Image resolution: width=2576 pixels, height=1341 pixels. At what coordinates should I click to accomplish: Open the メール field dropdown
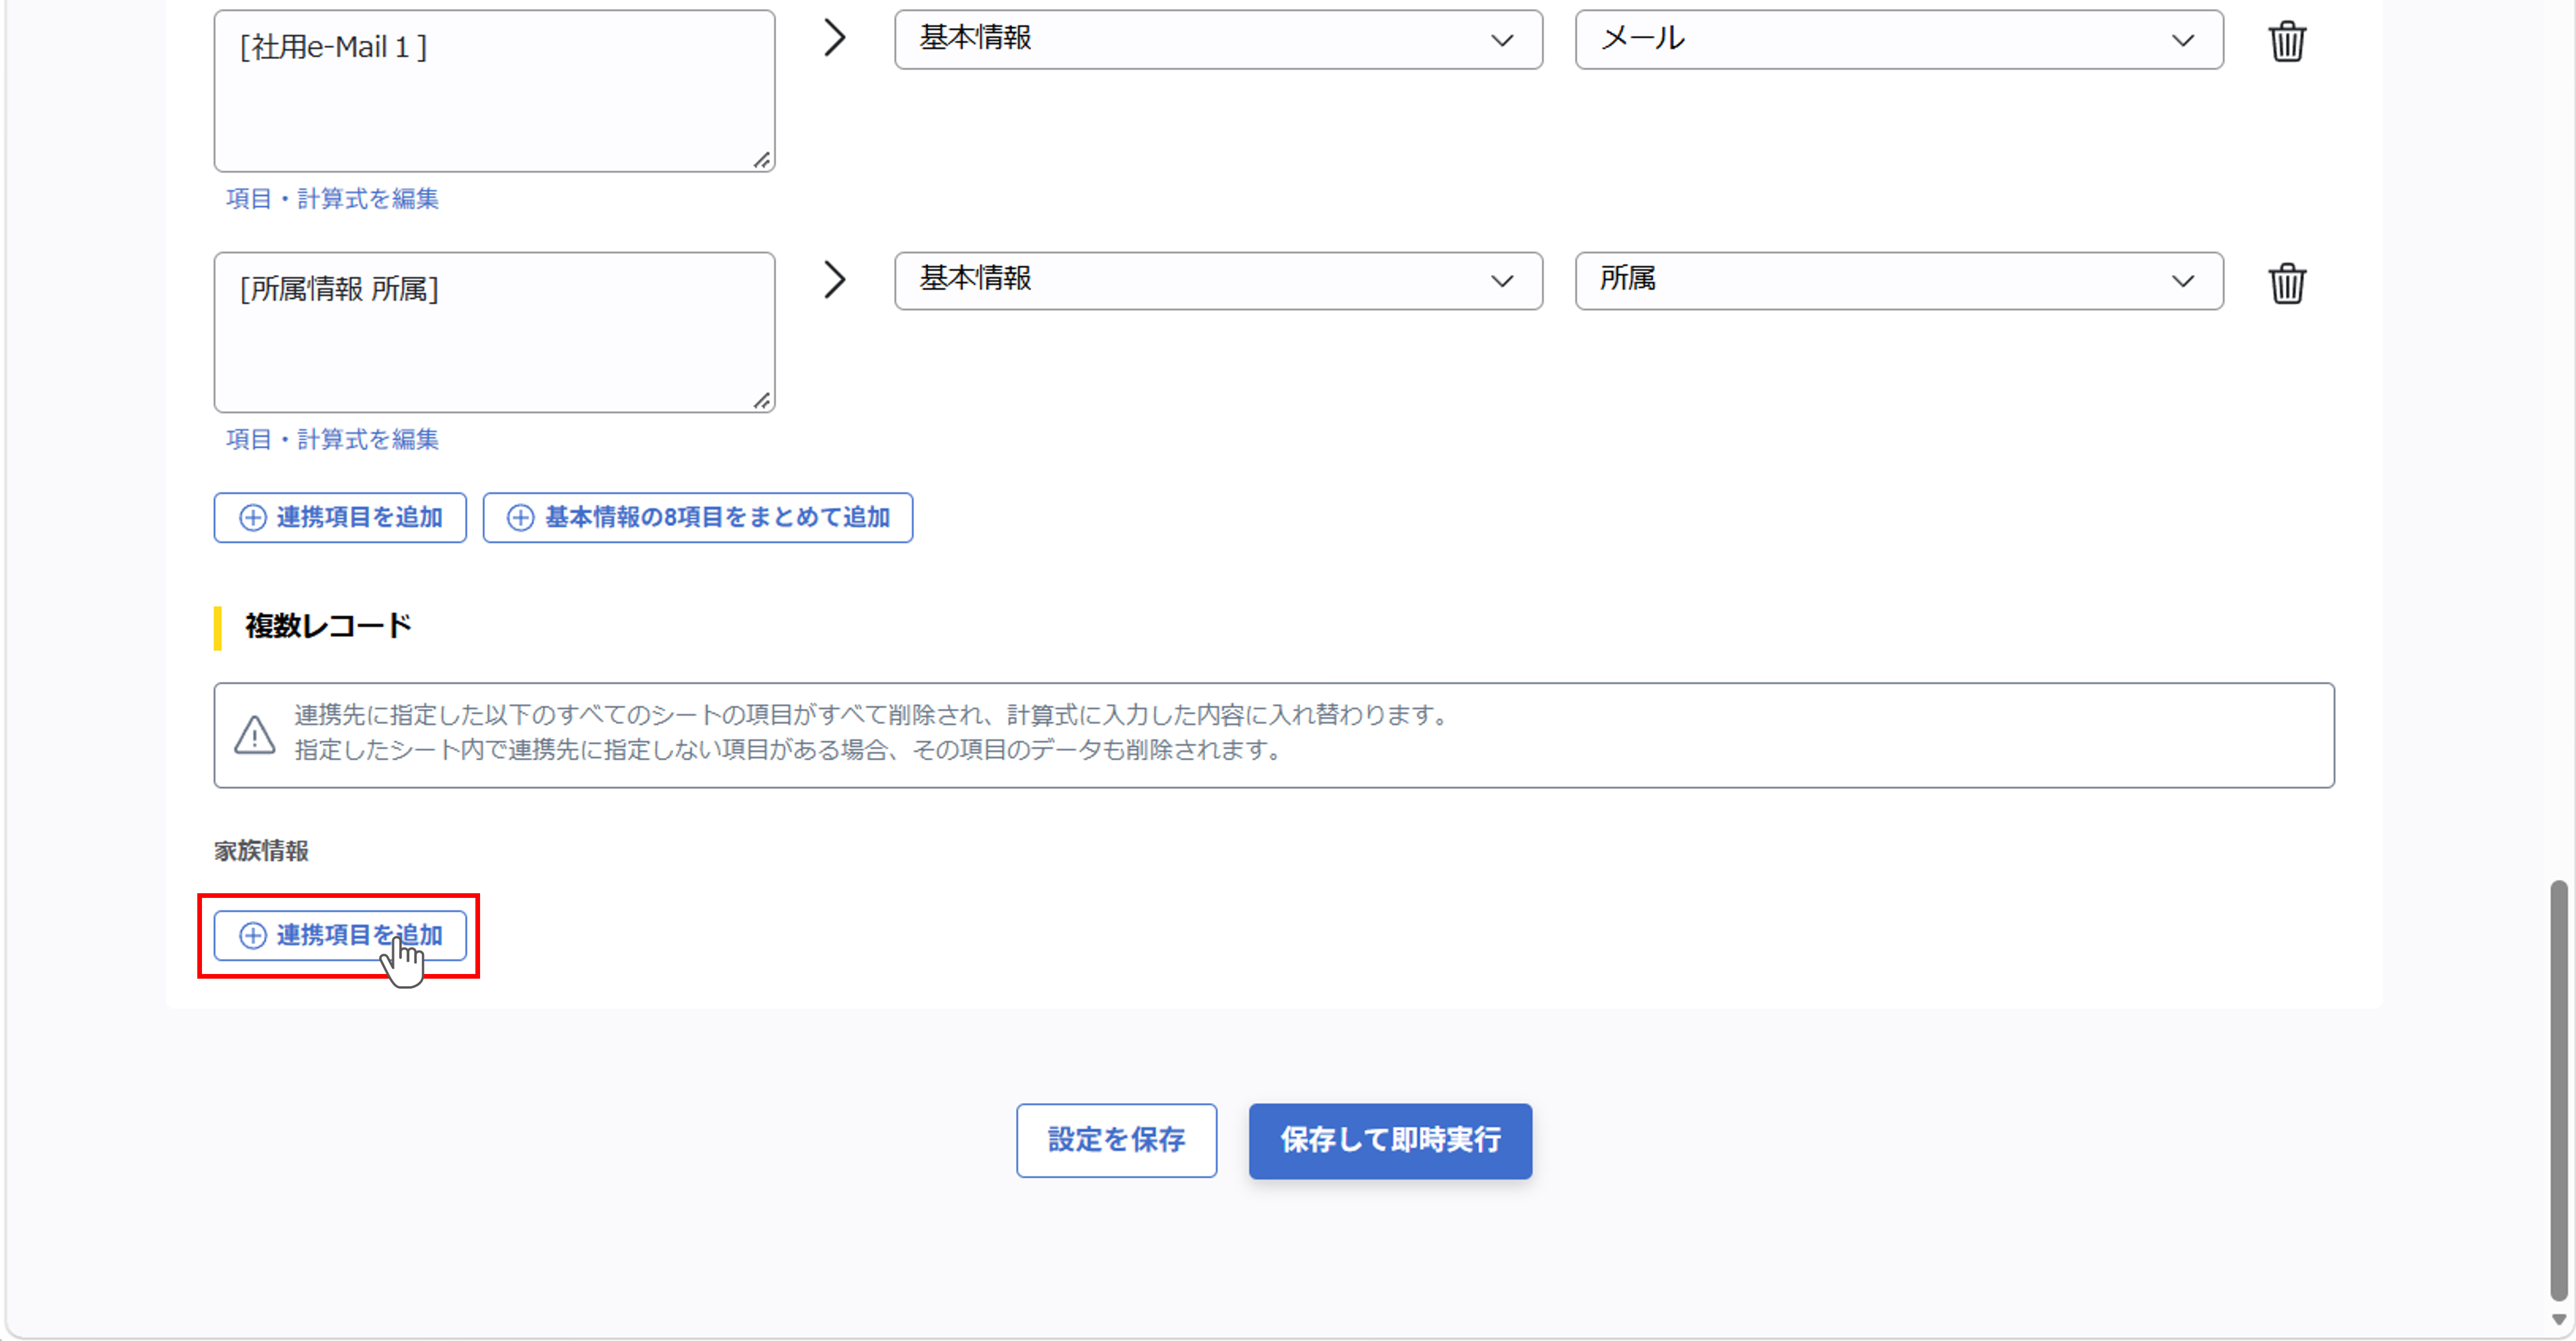1899,39
